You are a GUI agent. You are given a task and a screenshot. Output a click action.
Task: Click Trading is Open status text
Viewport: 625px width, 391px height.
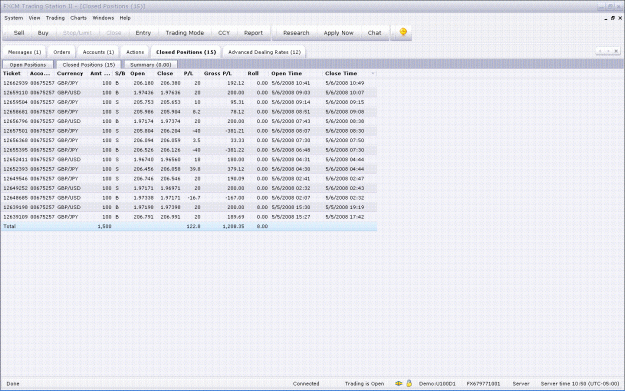pyautogui.click(x=364, y=384)
